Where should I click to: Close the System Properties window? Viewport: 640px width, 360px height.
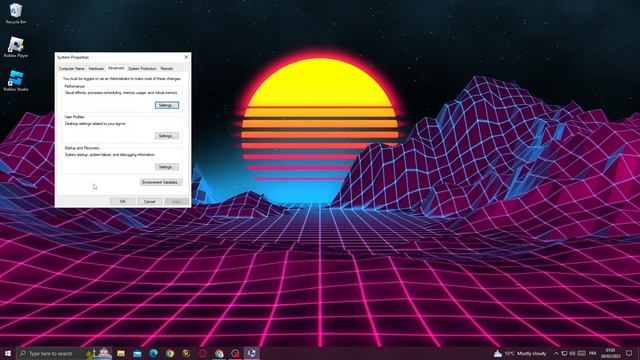point(186,57)
